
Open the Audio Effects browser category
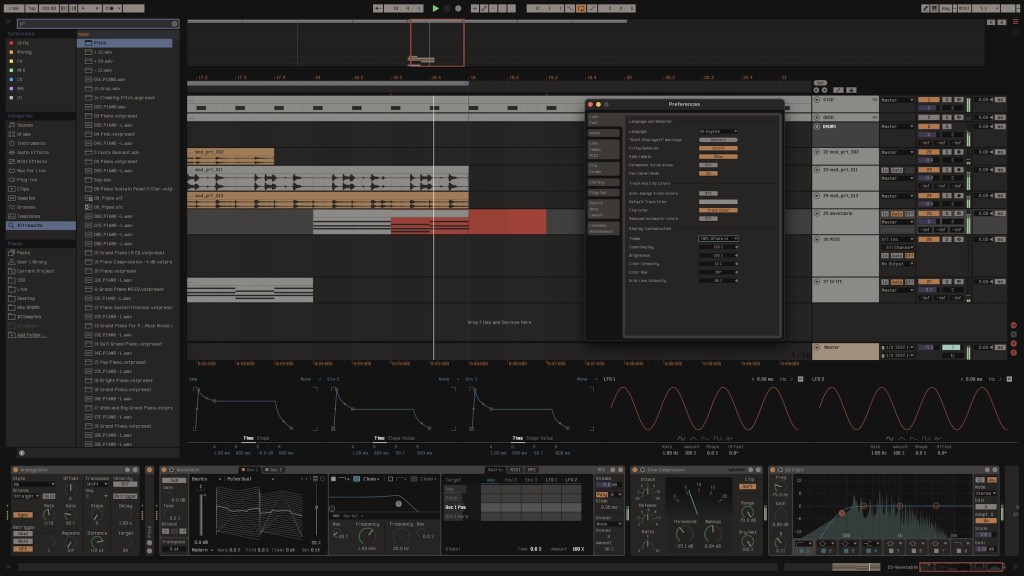click(32, 151)
